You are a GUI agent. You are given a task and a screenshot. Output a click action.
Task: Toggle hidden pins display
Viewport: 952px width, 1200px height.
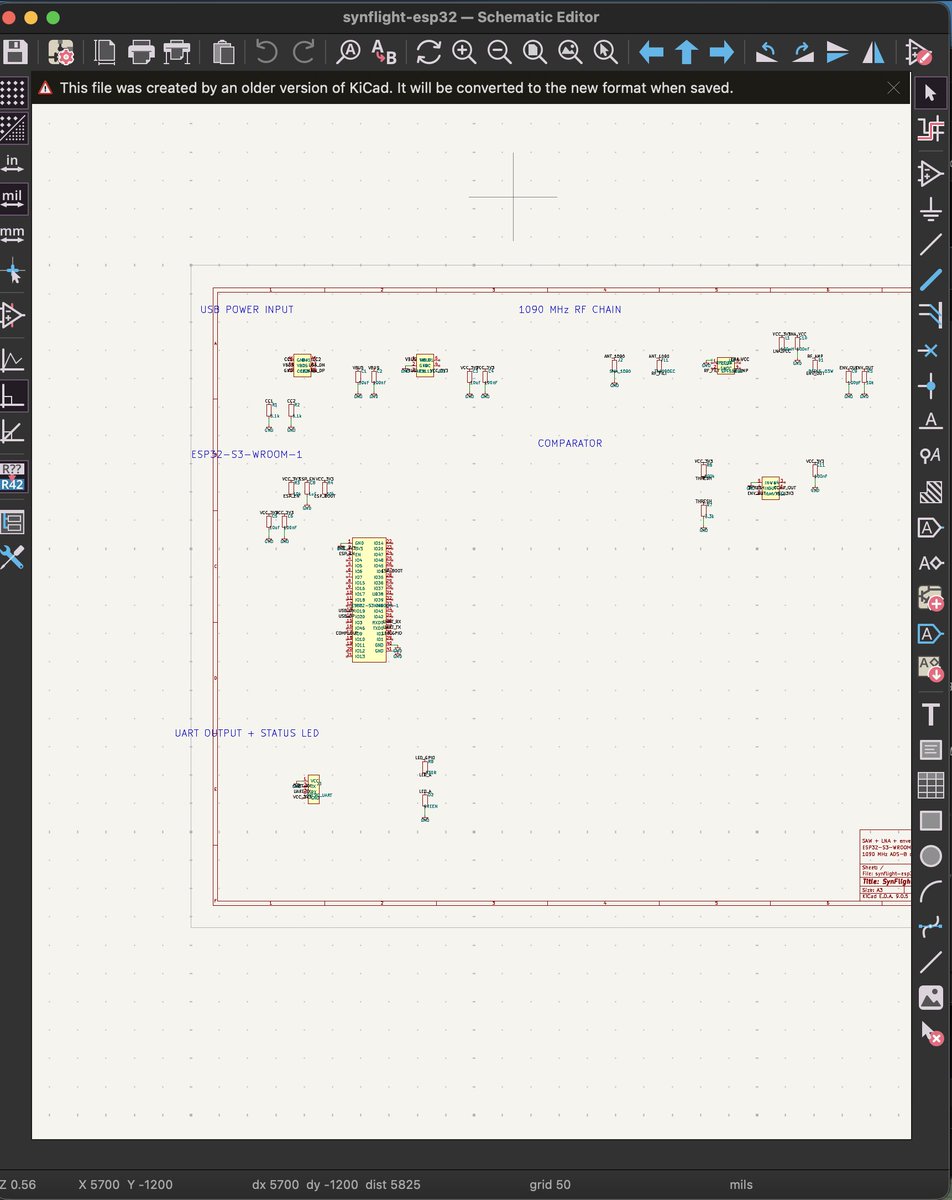[x=12, y=316]
